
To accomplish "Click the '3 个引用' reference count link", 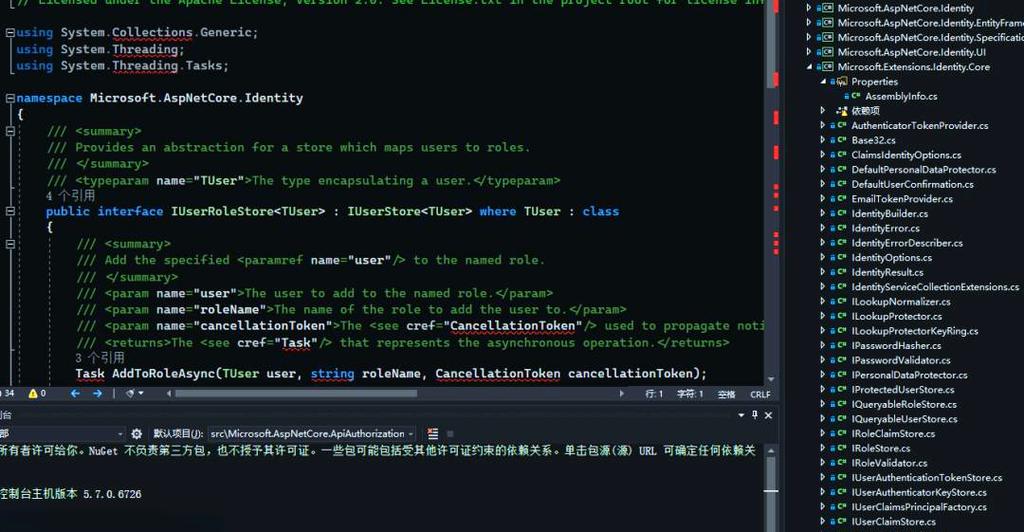I will [x=99, y=358].
